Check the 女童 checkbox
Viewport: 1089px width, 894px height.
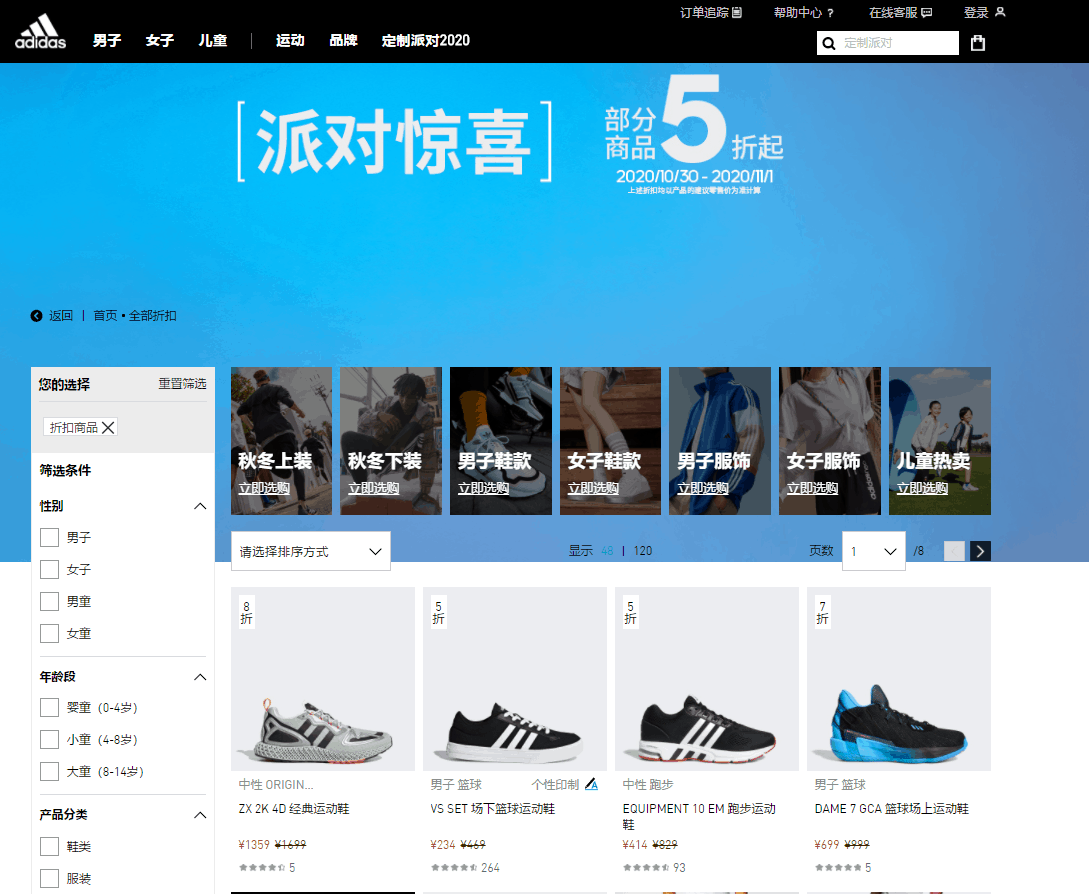(49, 634)
